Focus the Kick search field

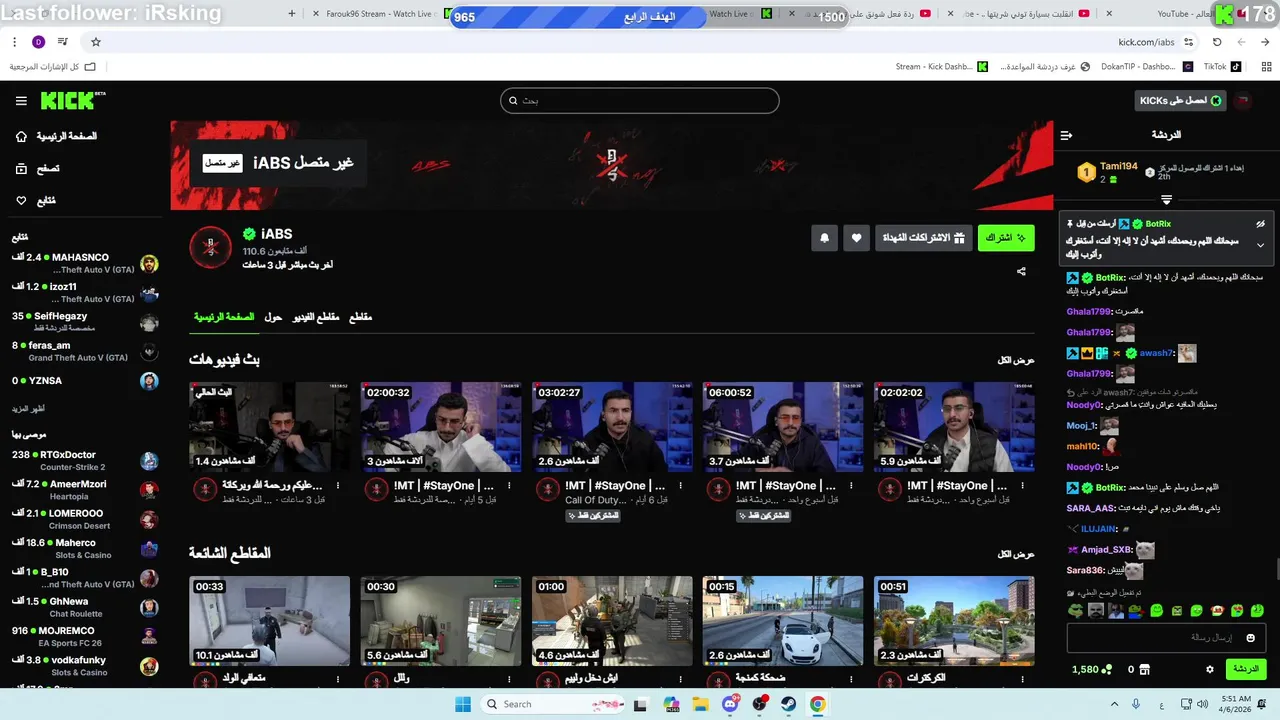point(640,100)
